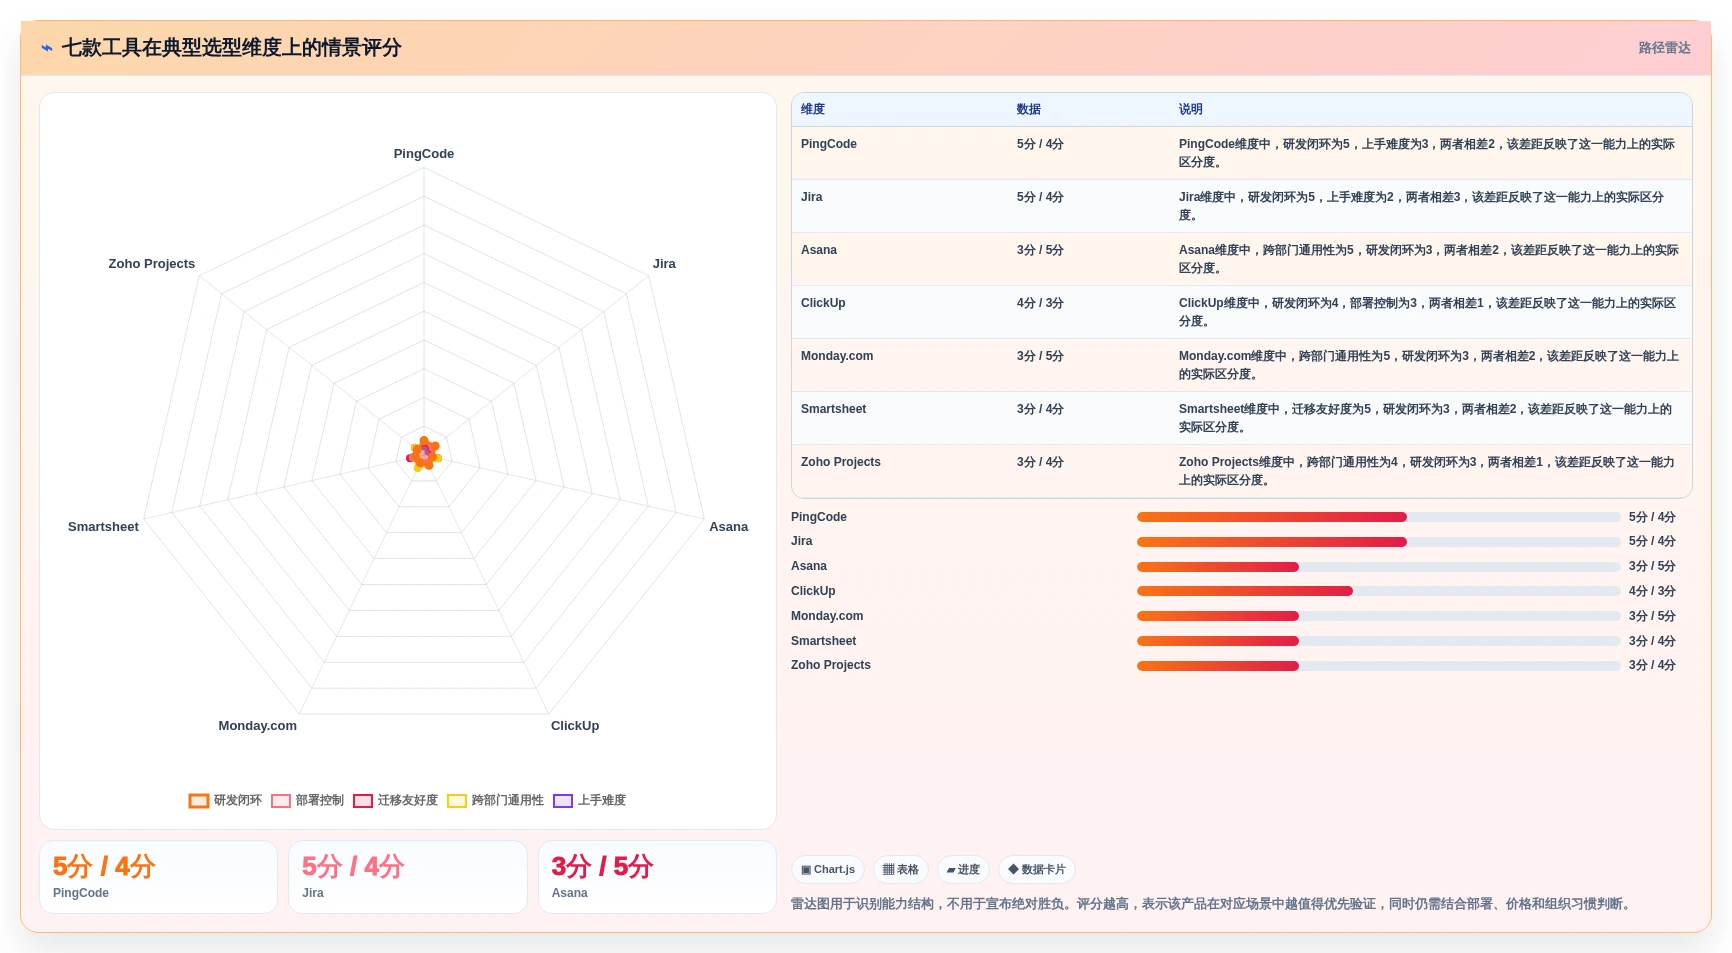Screen dimensions: 1732x953
Task: Select the Smartsheet table row name
Action: 834,409
